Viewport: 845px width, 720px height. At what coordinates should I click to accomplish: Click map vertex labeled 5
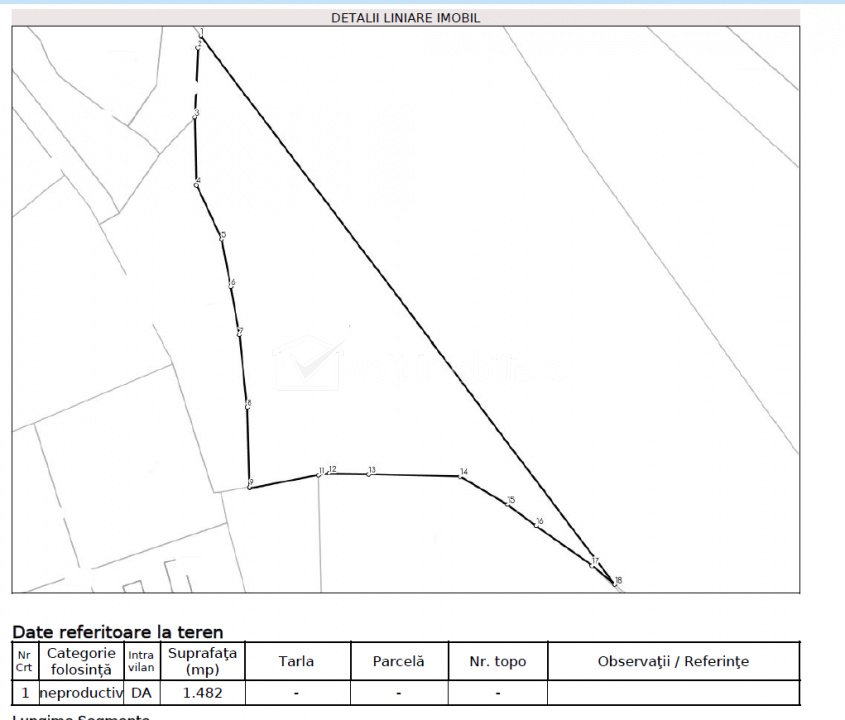221,237
